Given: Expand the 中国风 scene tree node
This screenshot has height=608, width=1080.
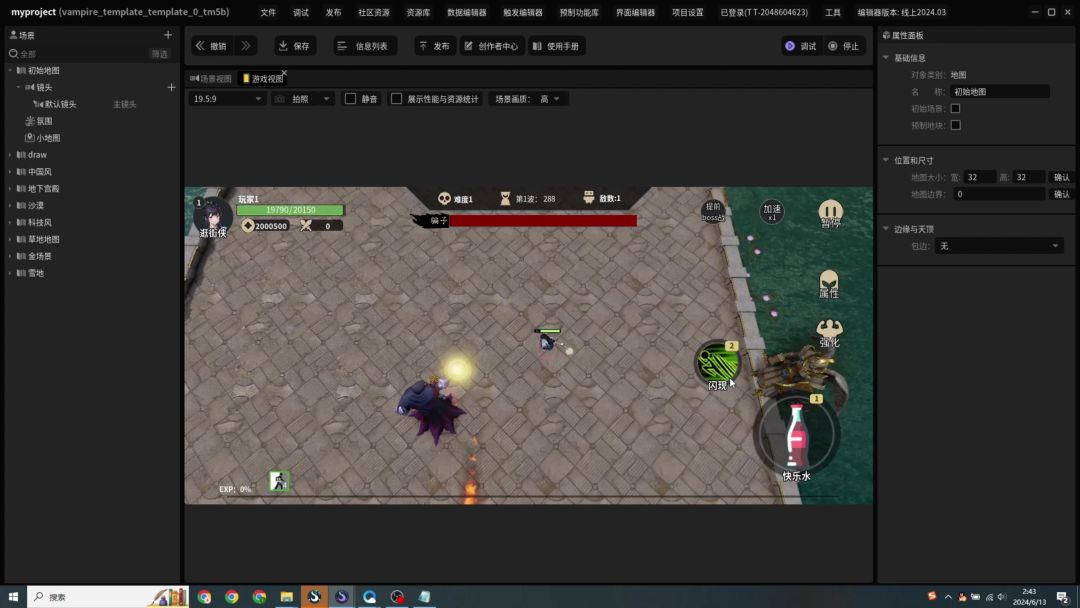Looking at the screenshot, I should coord(10,172).
